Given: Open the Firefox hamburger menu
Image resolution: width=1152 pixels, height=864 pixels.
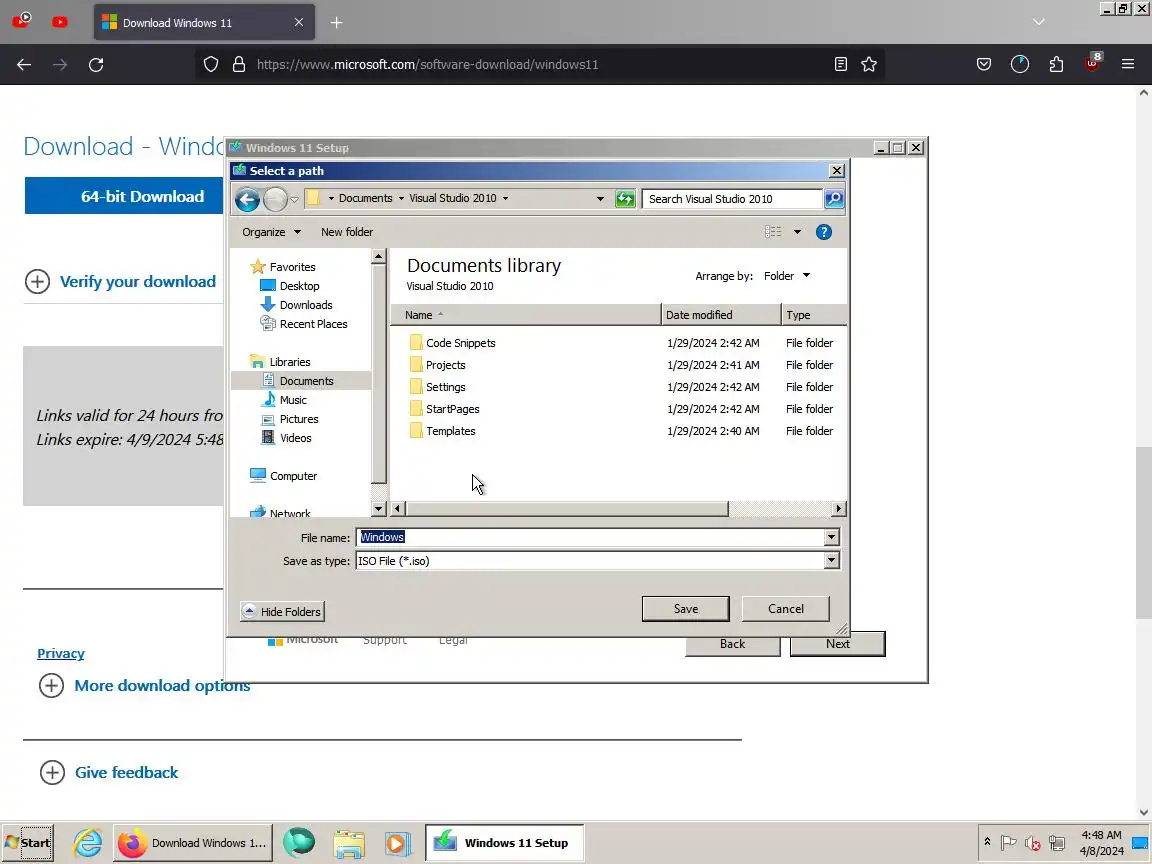Looking at the screenshot, I should point(1128,65).
